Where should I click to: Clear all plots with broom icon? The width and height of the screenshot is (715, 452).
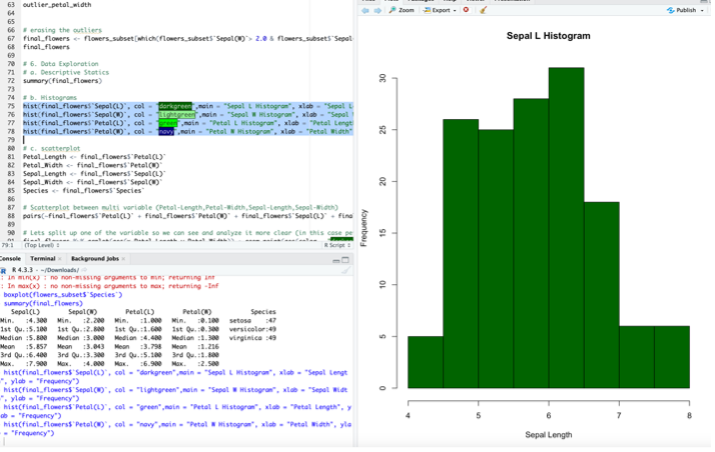coord(483,10)
